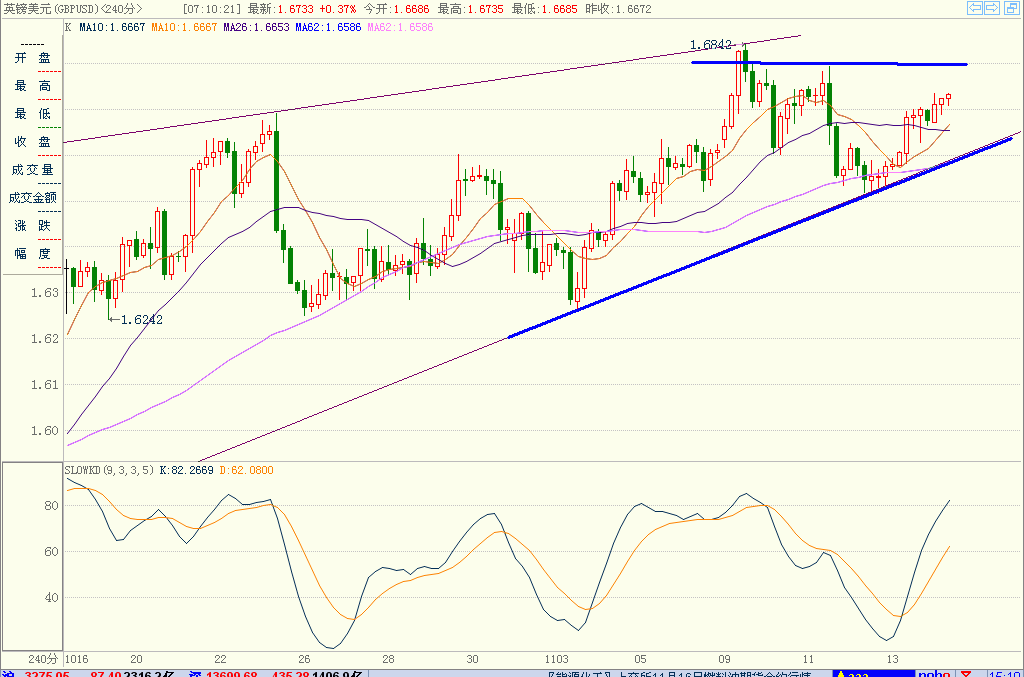Select the 成交量 field in side panel
The height and width of the screenshot is (677, 1024).
pos(33,170)
